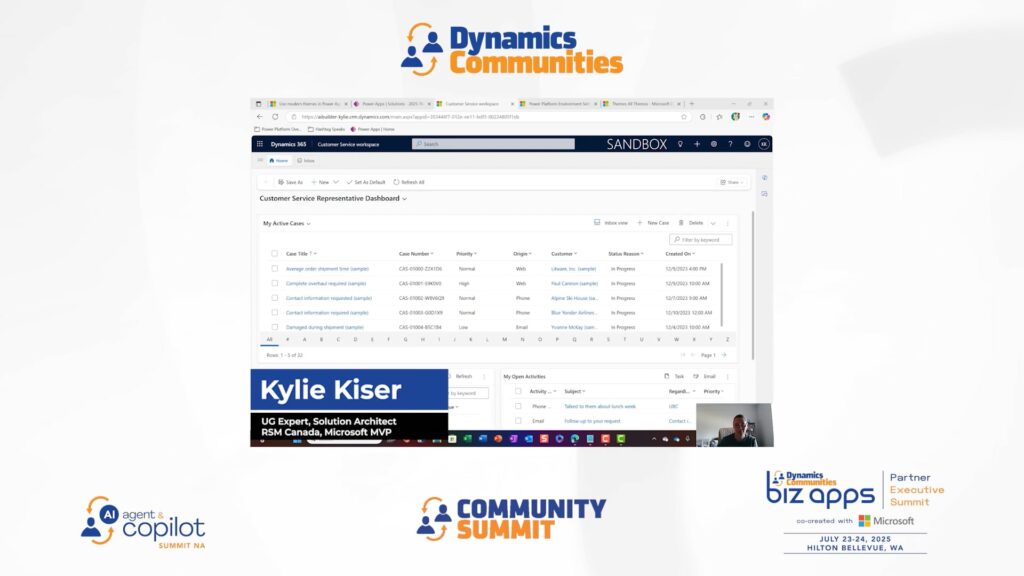
Task: Check the 'Damaged during shipment' case row
Action: tap(274, 327)
